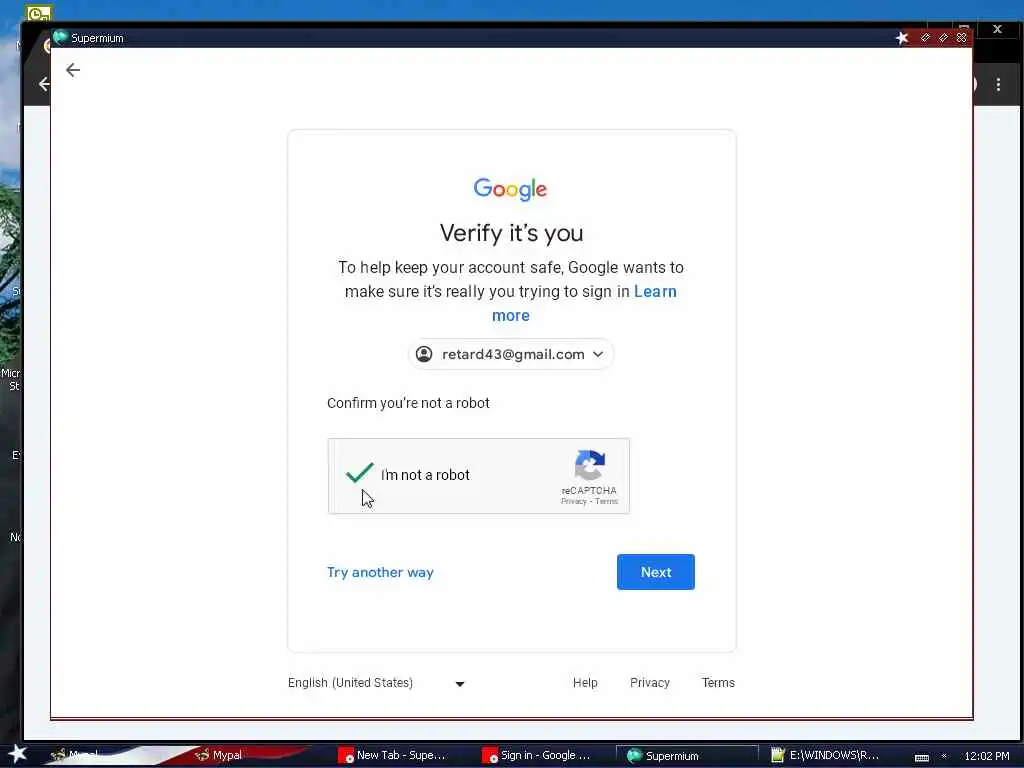
Task: Switch to Sign in - Google taskbar item
Action: (x=537, y=755)
